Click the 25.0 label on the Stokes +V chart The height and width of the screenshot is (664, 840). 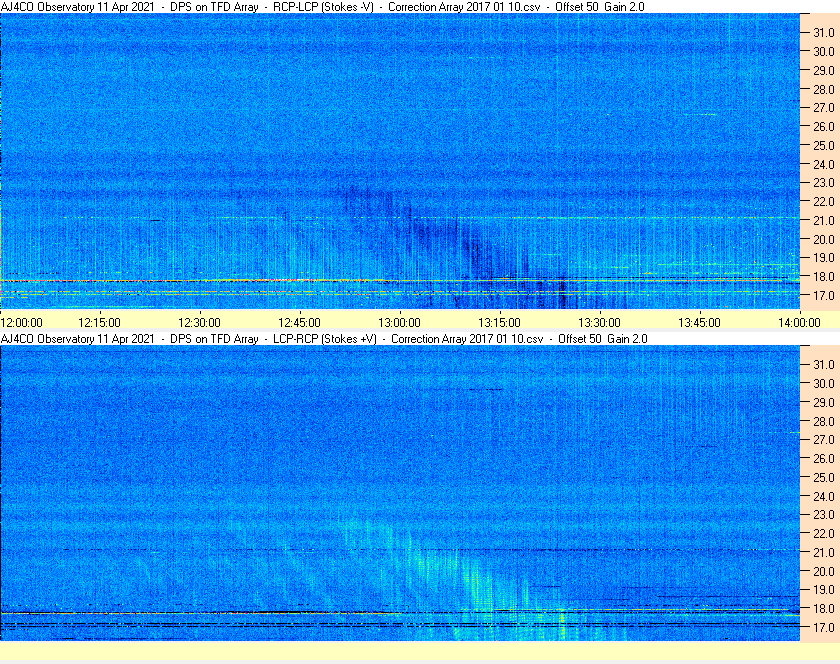click(x=824, y=477)
